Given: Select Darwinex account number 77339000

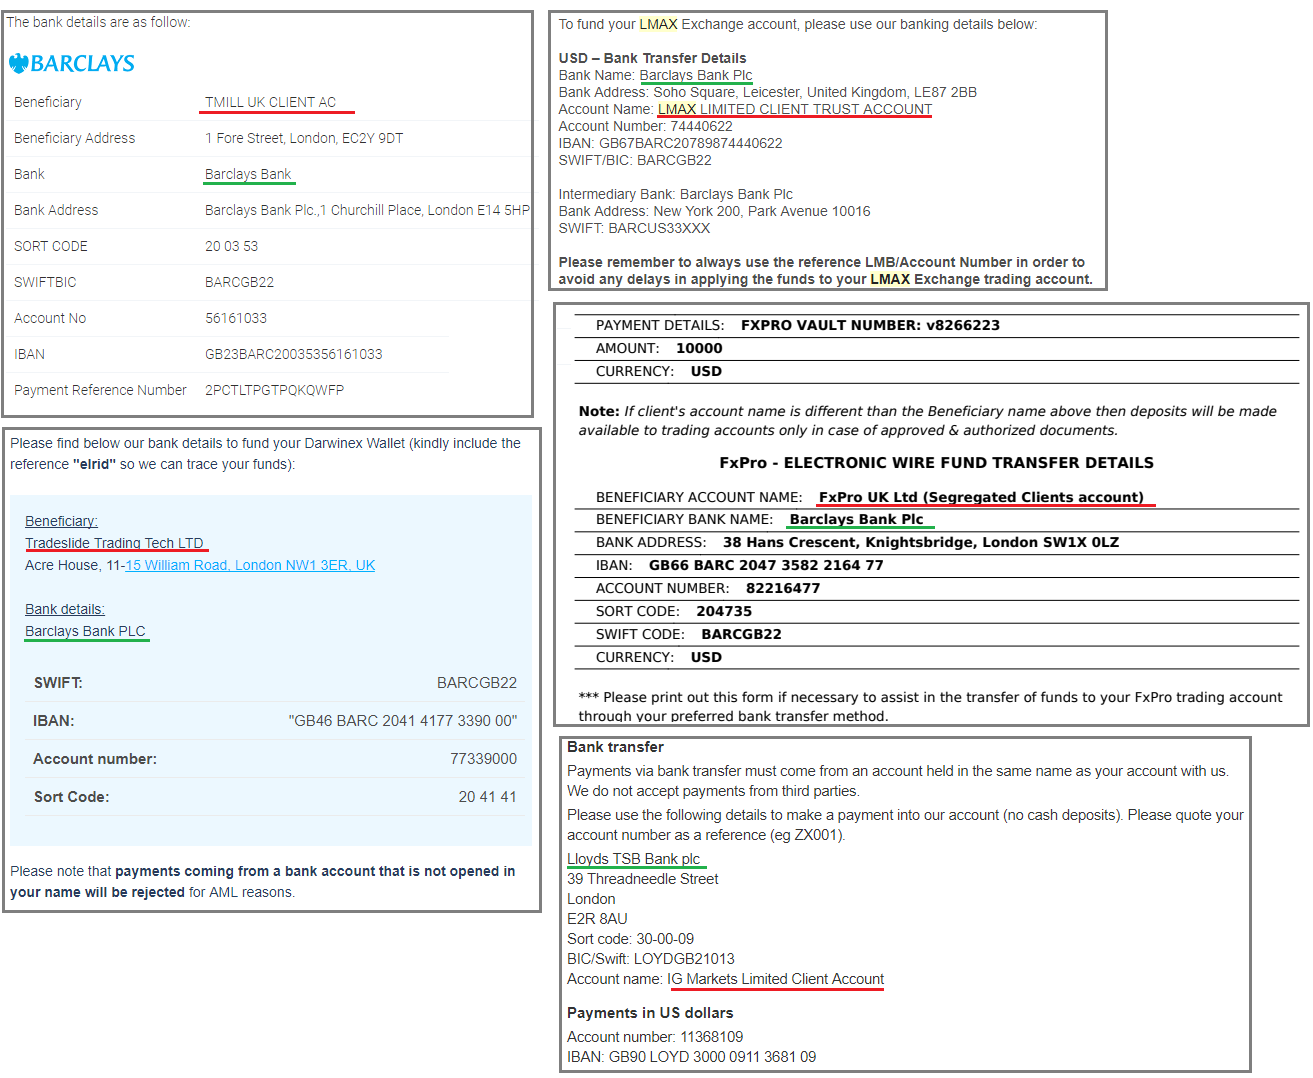Looking at the screenshot, I should click(483, 759).
